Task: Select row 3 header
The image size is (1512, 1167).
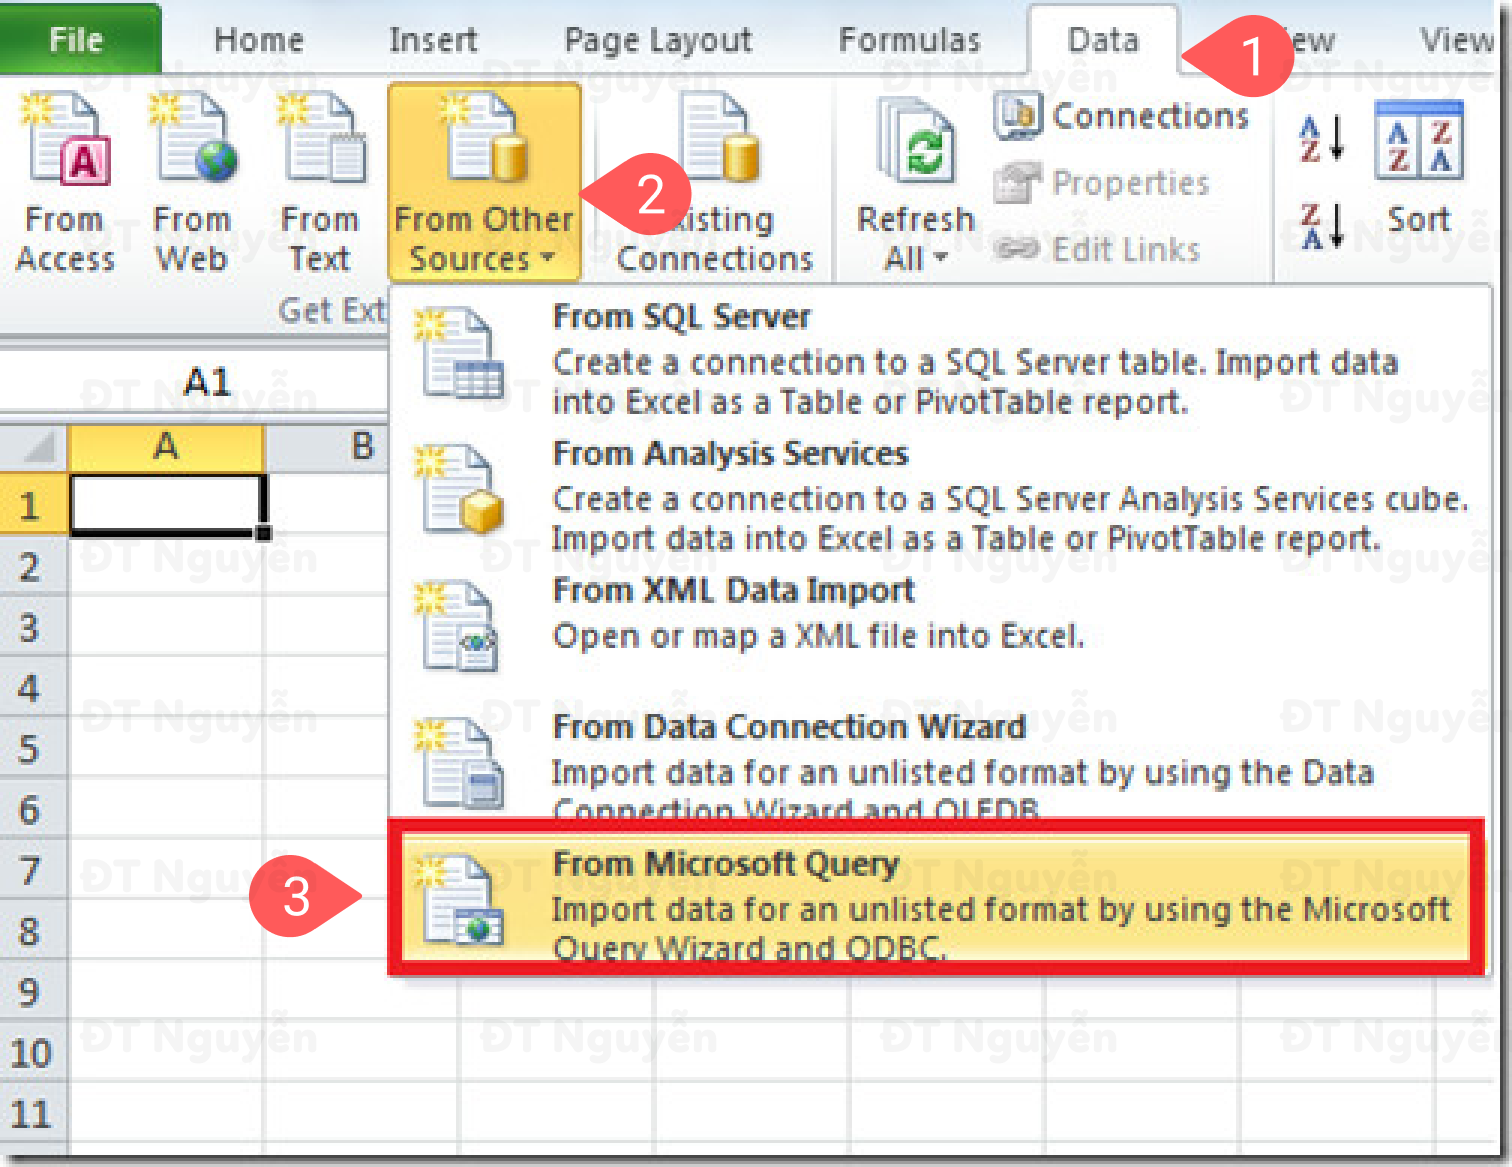Action: coord(32,627)
